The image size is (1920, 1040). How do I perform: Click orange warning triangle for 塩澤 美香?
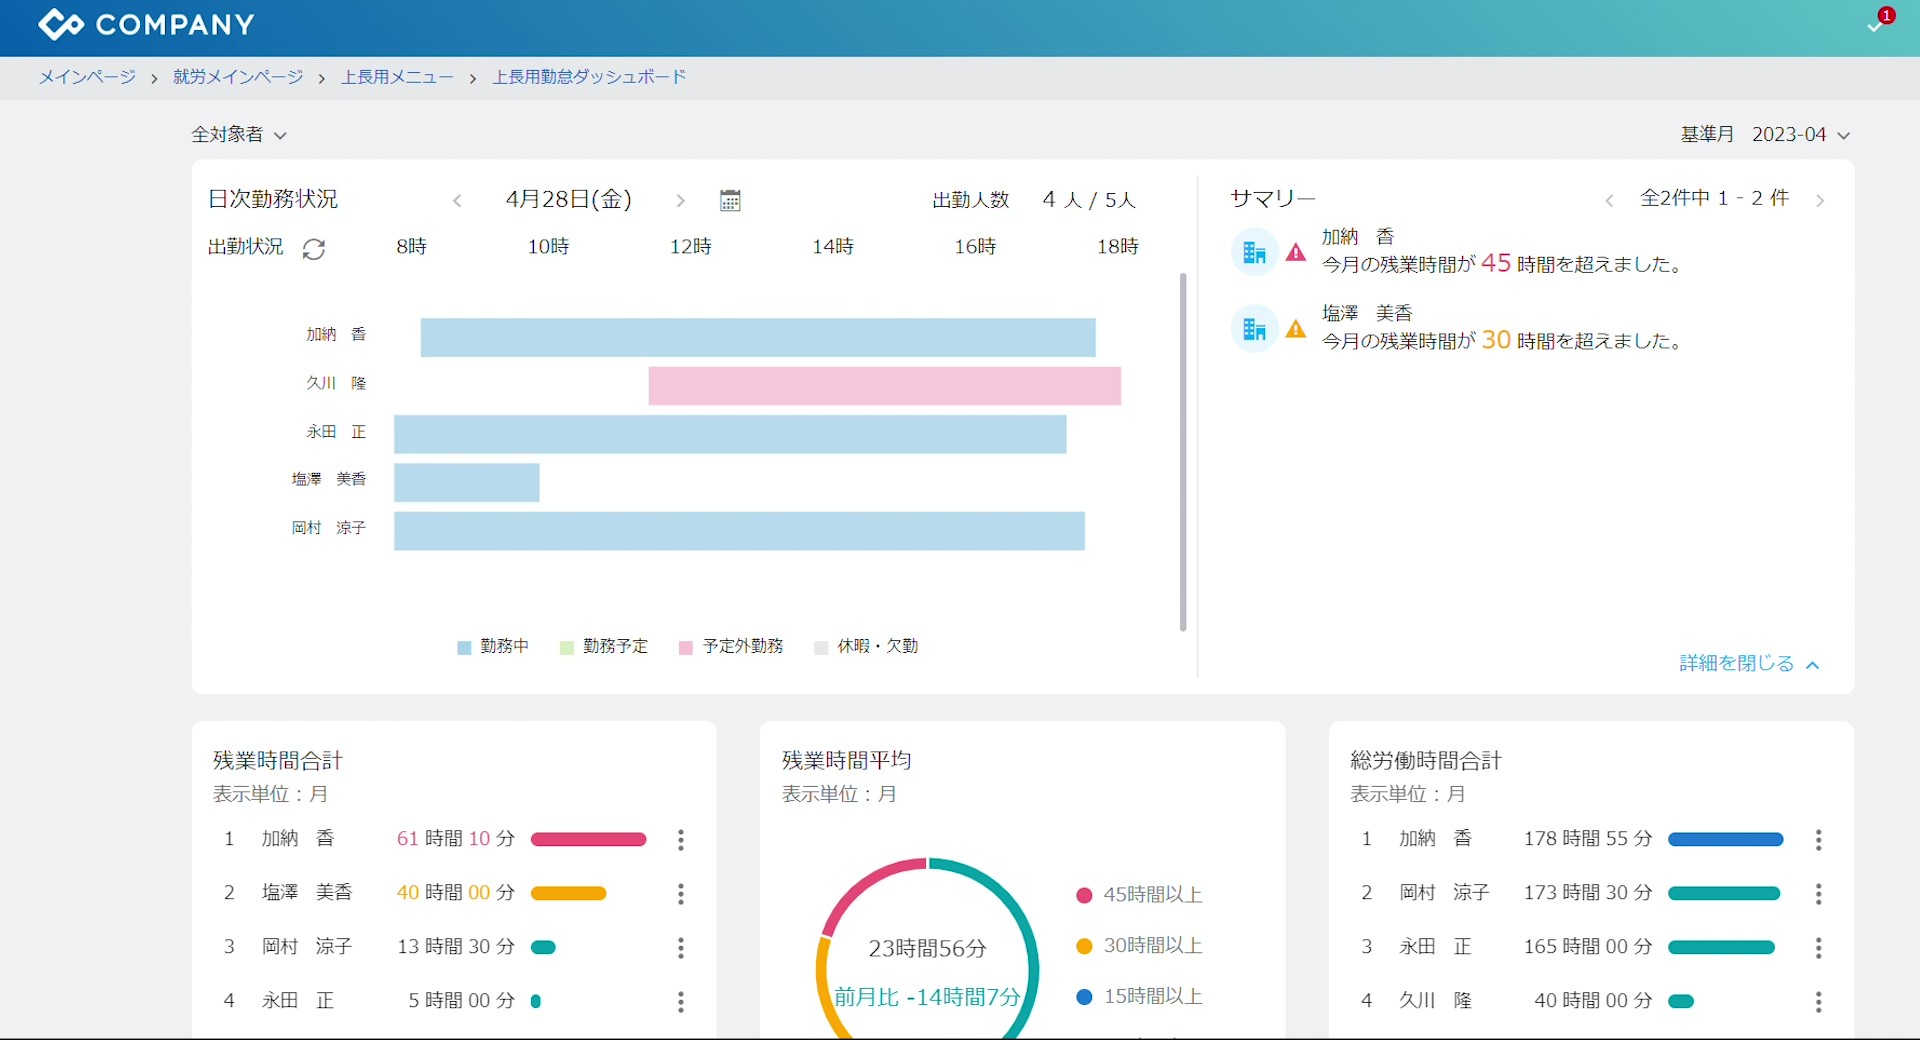(1296, 329)
